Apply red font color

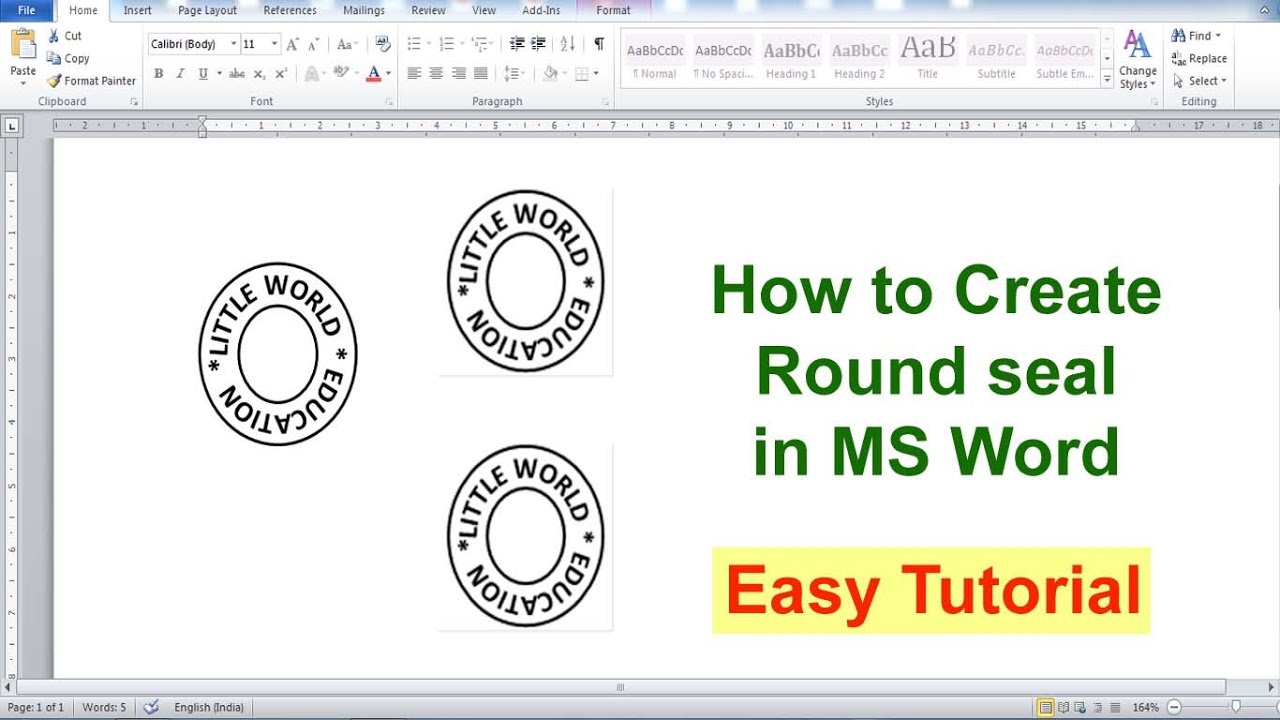pyautogui.click(x=373, y=73)
